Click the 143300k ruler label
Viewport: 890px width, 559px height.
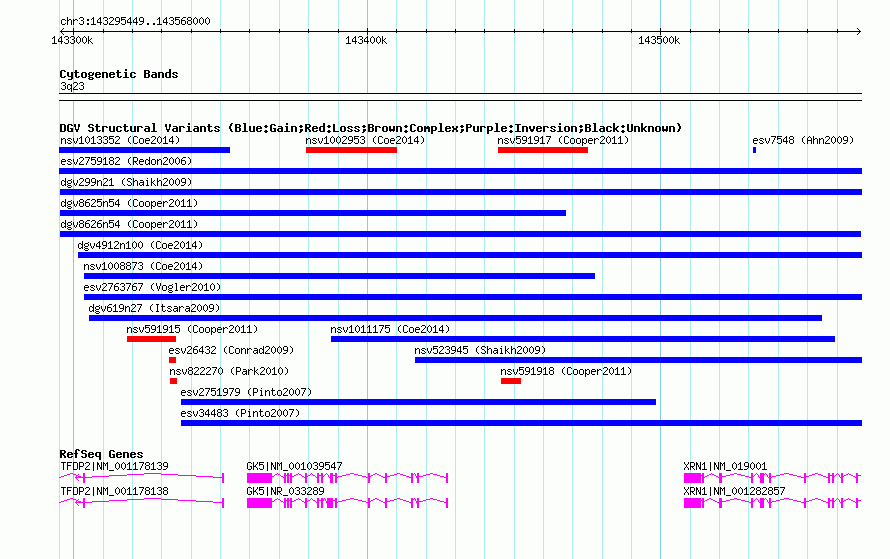pos(72,40)
